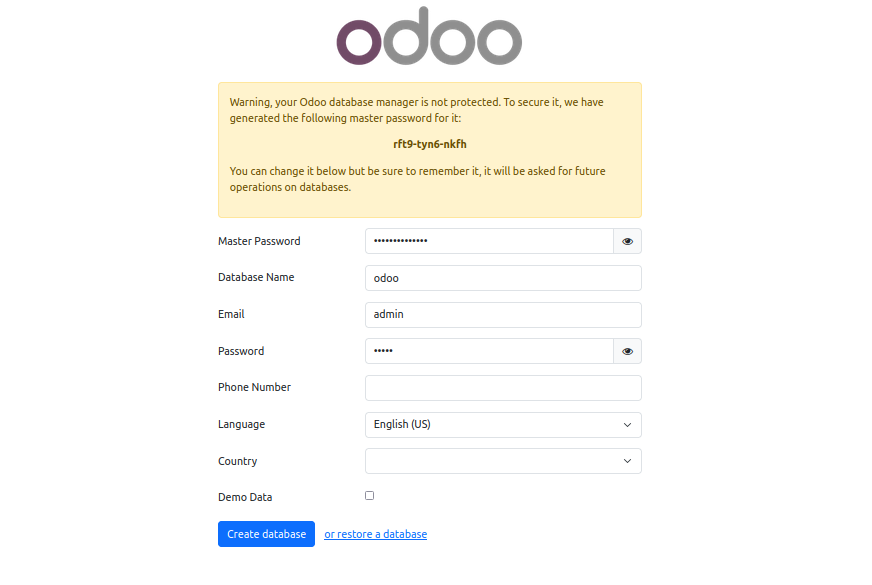Click the Odoo logo at top

(x=429, y=36)
